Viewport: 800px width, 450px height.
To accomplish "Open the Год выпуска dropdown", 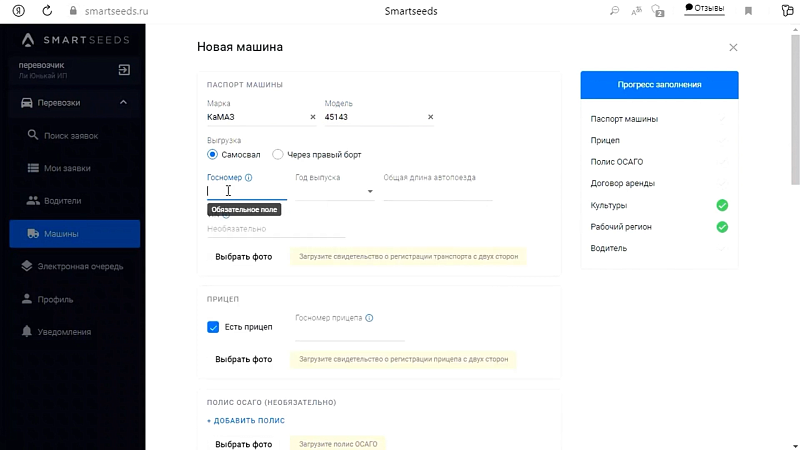I will click(x=335, y=191).
